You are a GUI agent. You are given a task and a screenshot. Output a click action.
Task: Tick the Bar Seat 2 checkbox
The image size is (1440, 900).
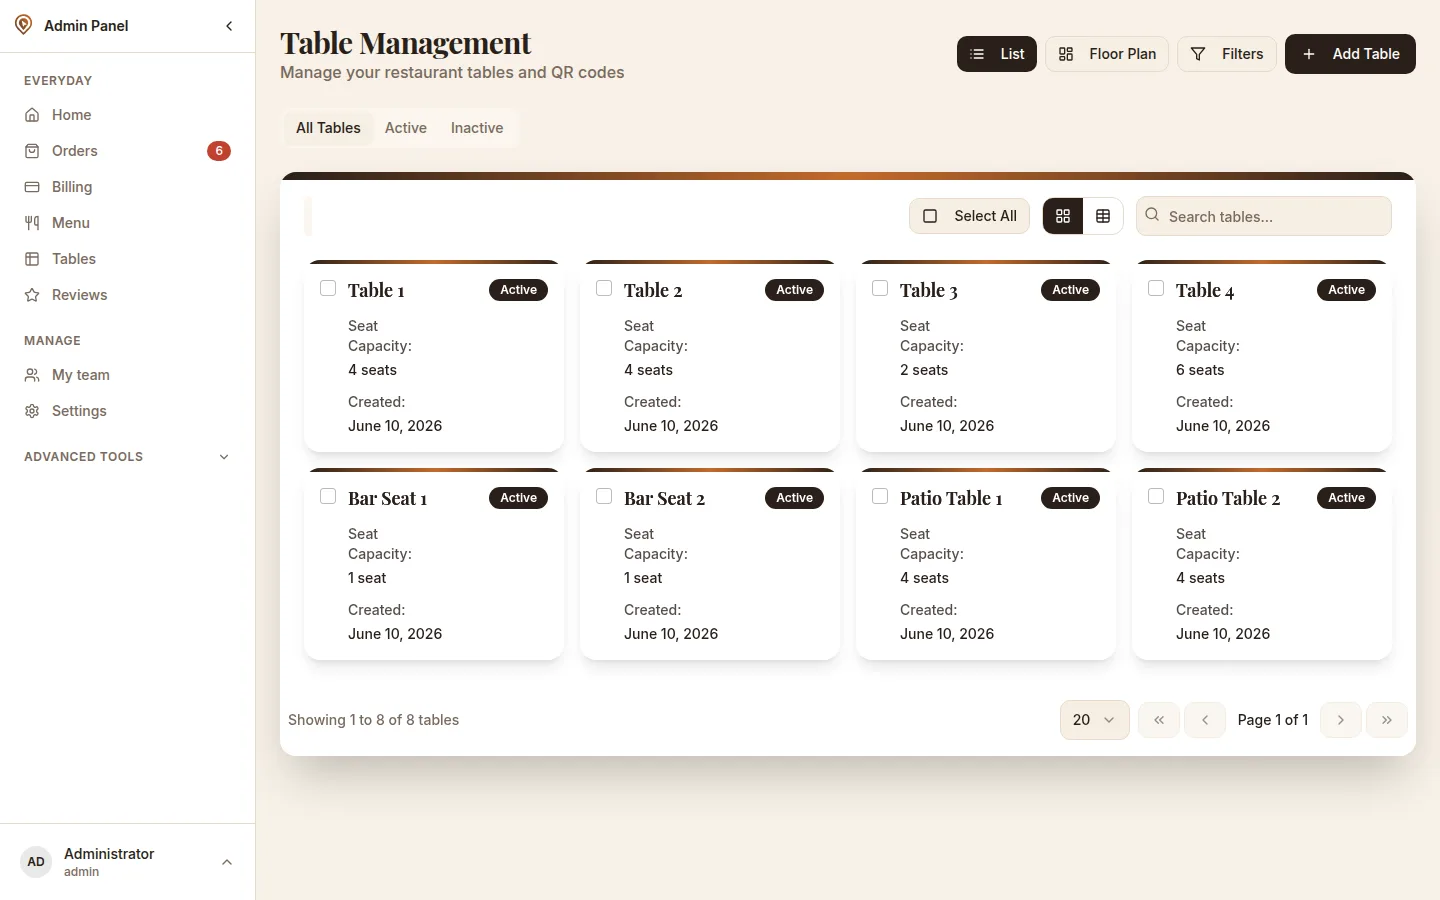(604, 496)
